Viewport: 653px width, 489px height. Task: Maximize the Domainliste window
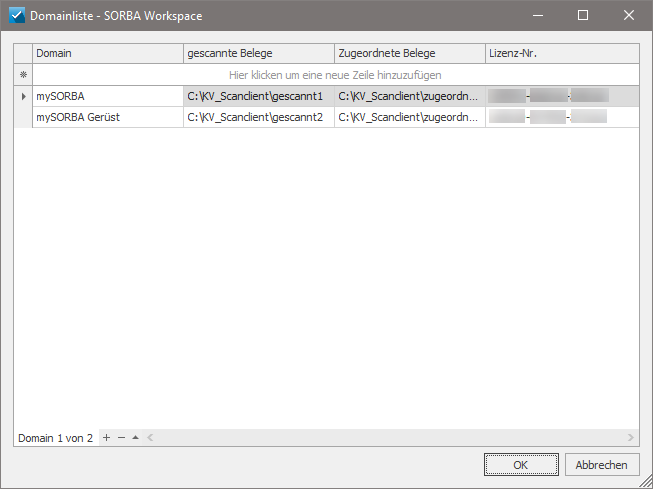tap(583, 15)
